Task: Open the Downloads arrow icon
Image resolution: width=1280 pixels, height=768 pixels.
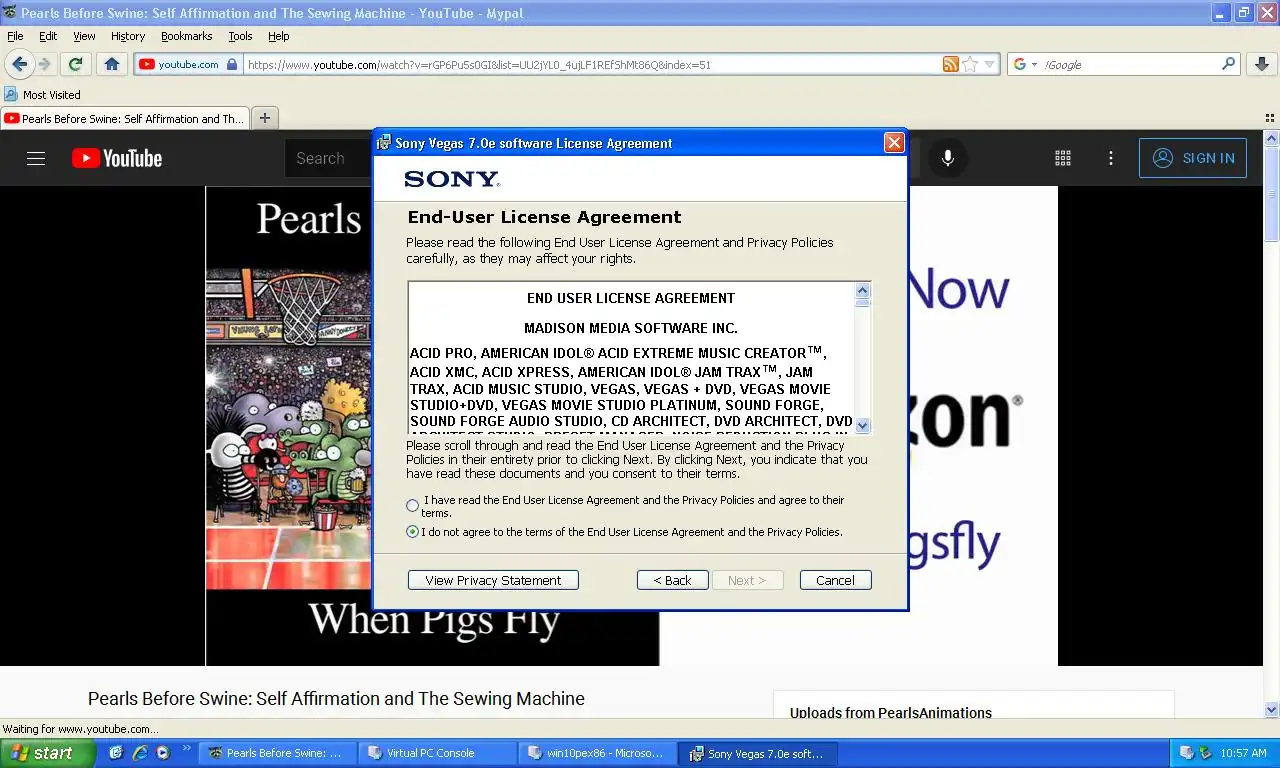Action: coord(1261,64)
